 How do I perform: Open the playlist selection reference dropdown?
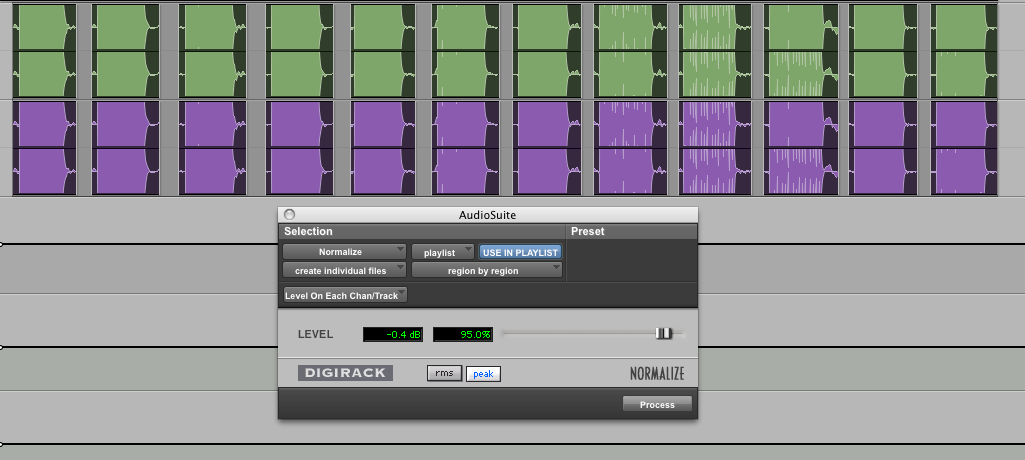[443, 252]
